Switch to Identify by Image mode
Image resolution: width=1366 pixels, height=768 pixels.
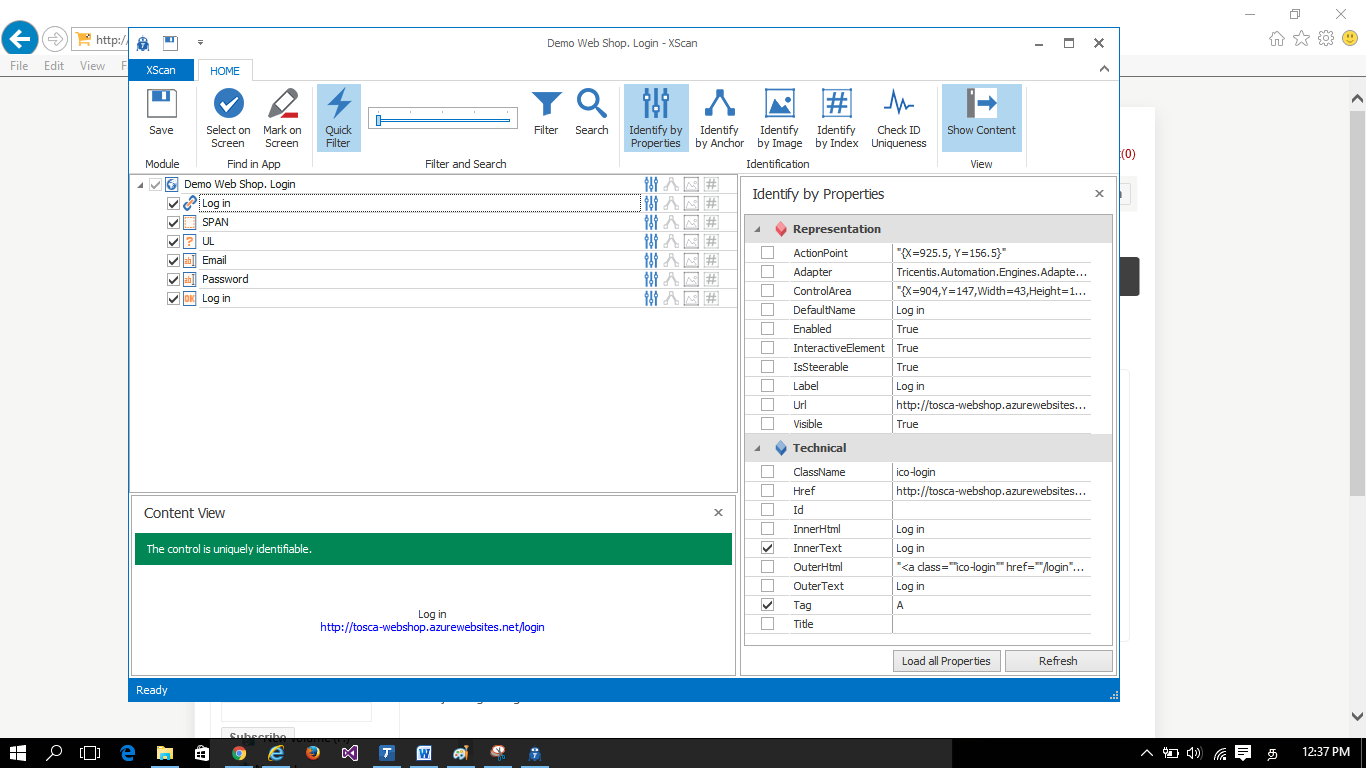click(779, 116)
